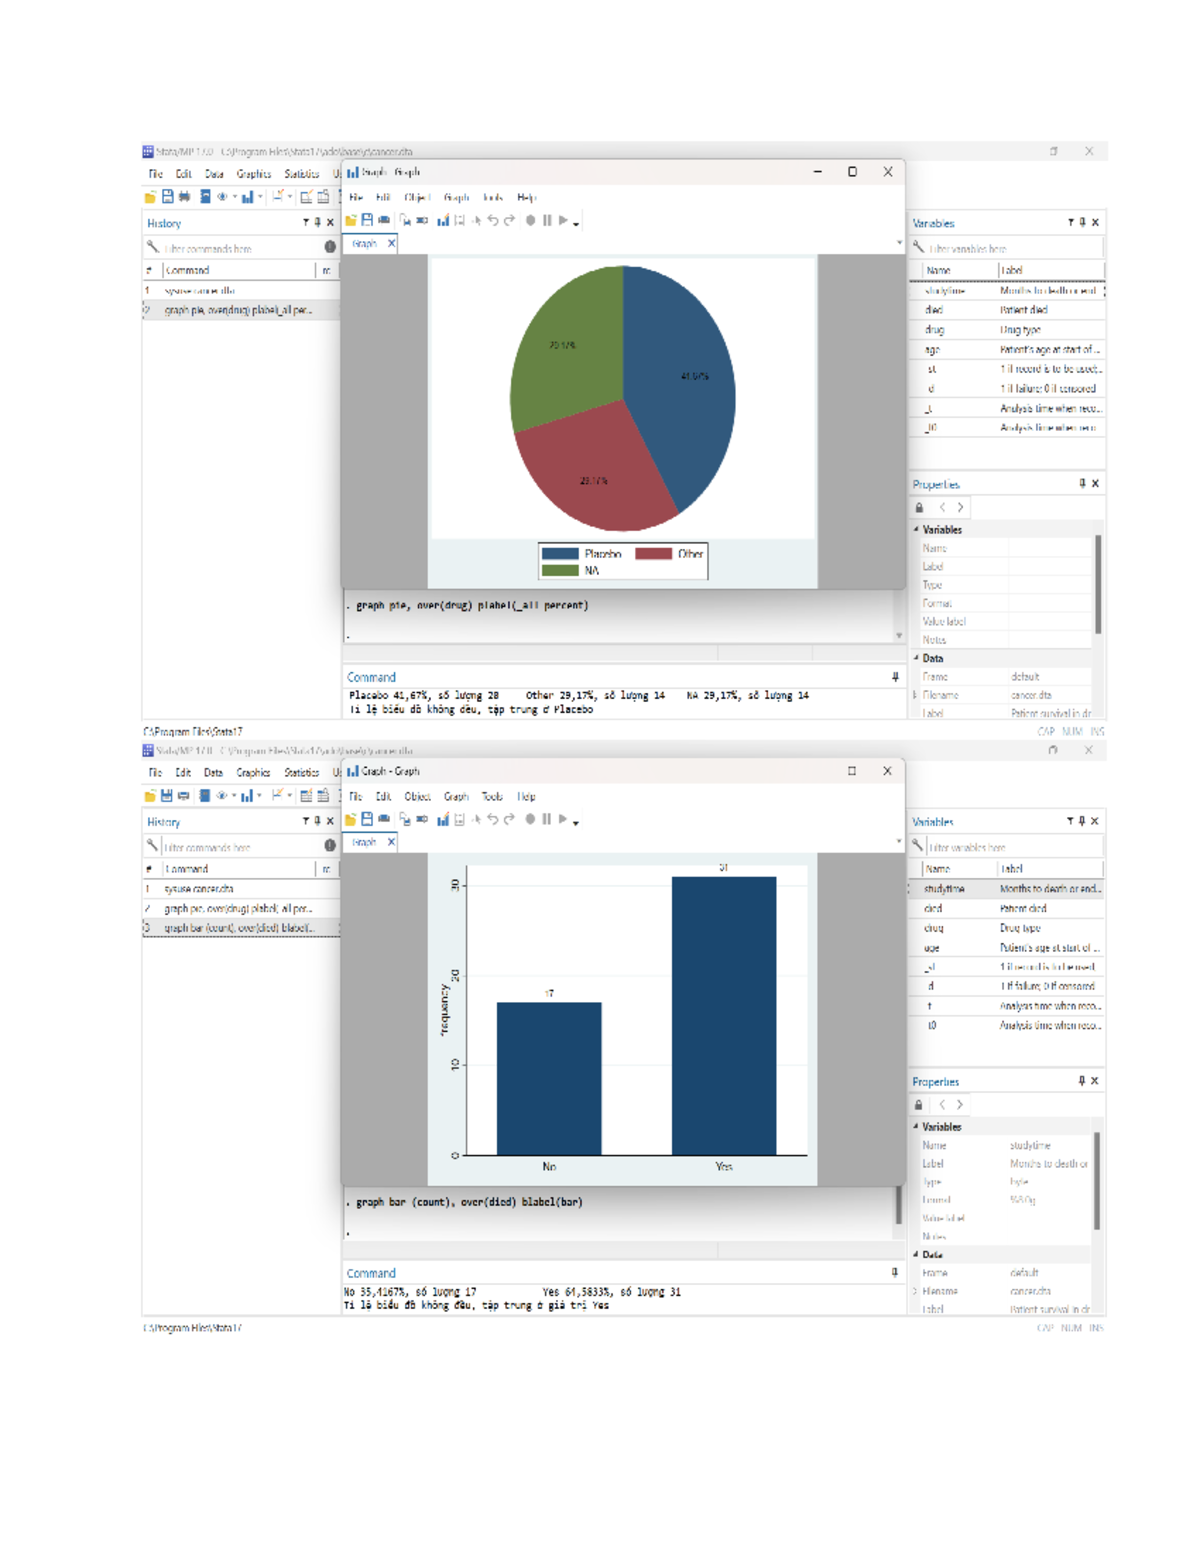The image size is (1200, 1553).
Task: Undo arrow in bar chart Graph window toolbar
Action: 493,819
